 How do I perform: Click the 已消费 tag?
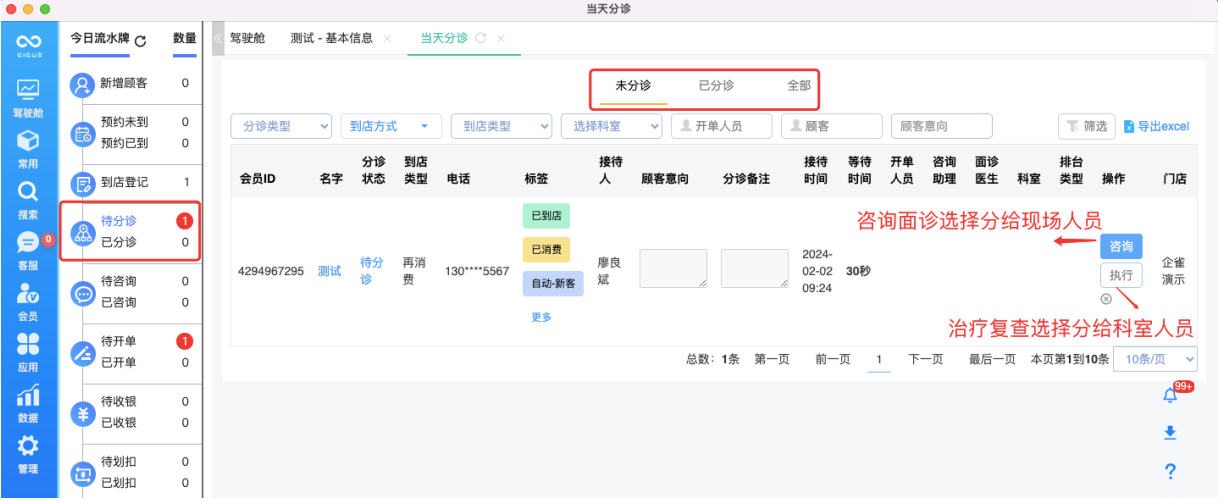(x=546, y=249)
